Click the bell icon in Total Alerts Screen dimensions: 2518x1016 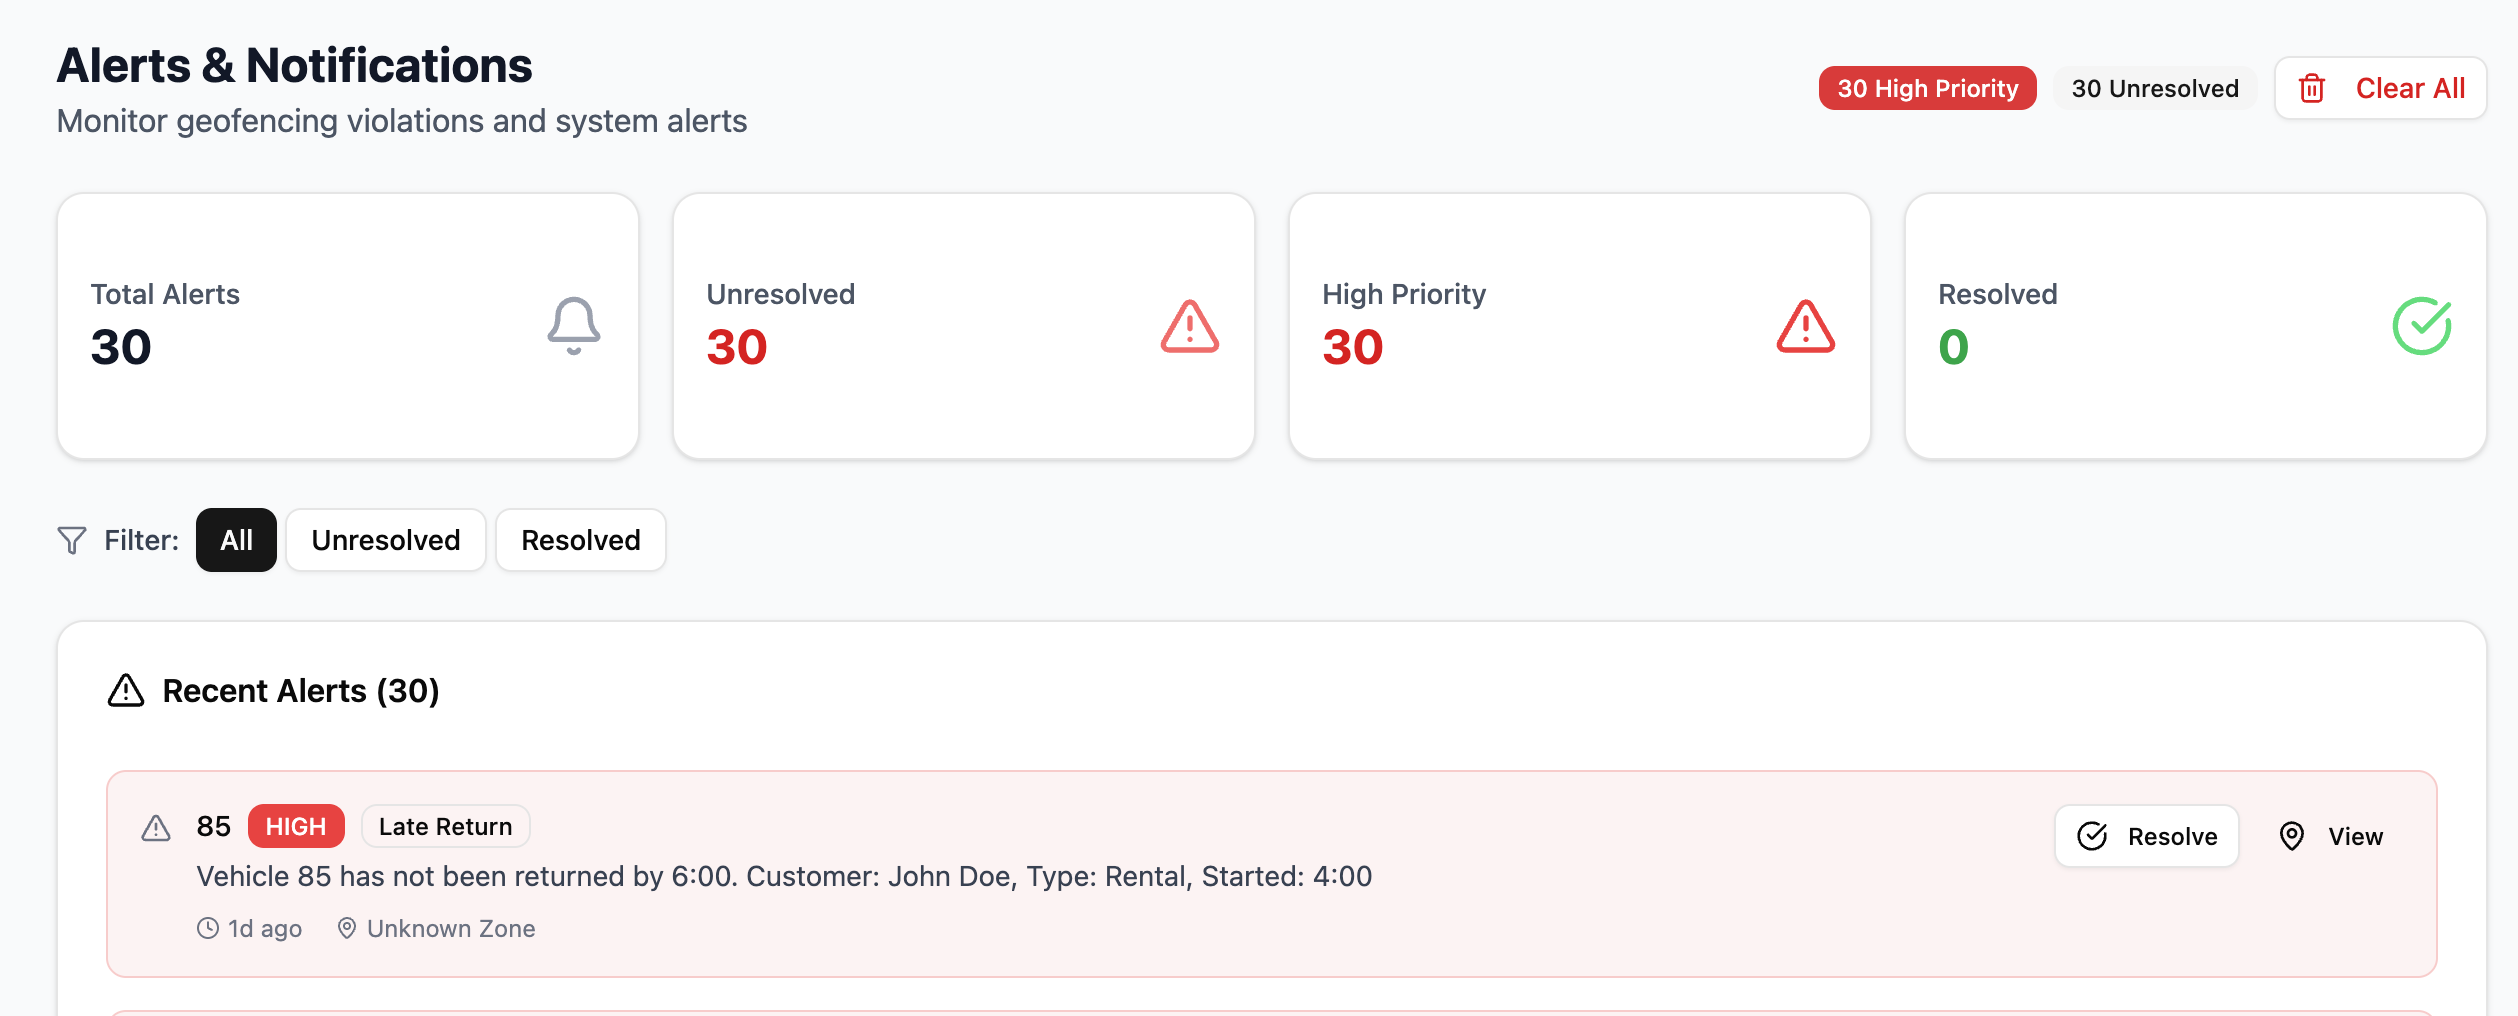[x=574, y=326]
